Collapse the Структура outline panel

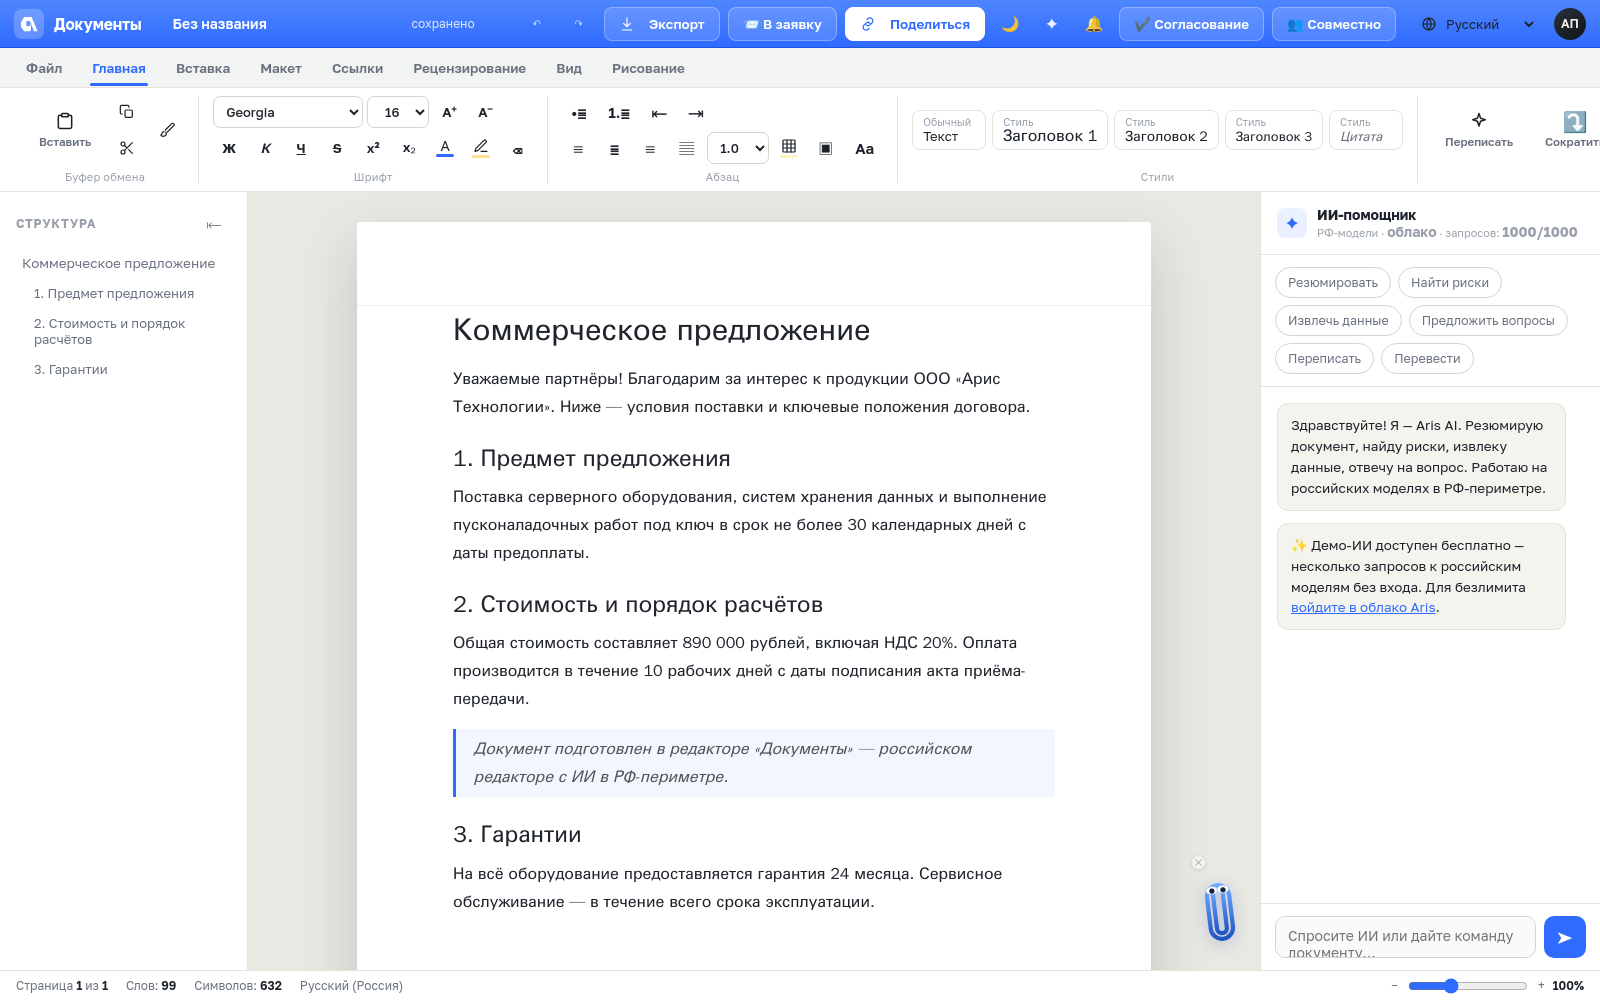[214, 225]
